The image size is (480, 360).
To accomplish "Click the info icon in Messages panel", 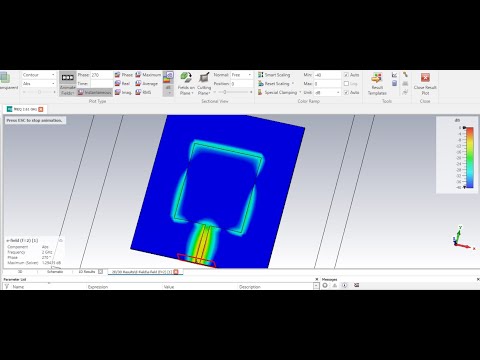I will coord(345,285).
